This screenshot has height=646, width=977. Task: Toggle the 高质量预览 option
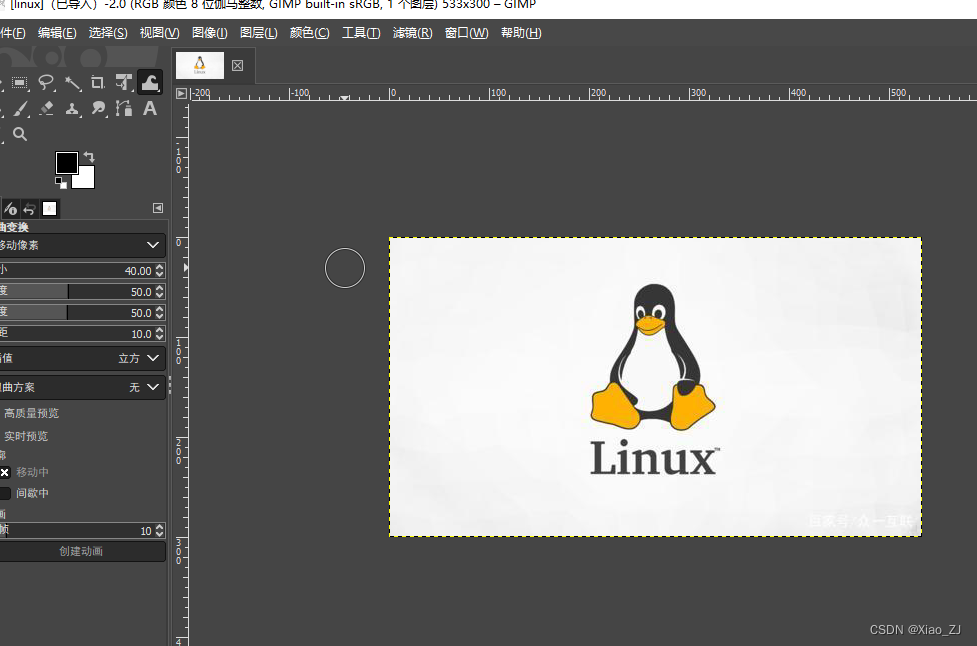pyautogui.click(x=31, y=413)
